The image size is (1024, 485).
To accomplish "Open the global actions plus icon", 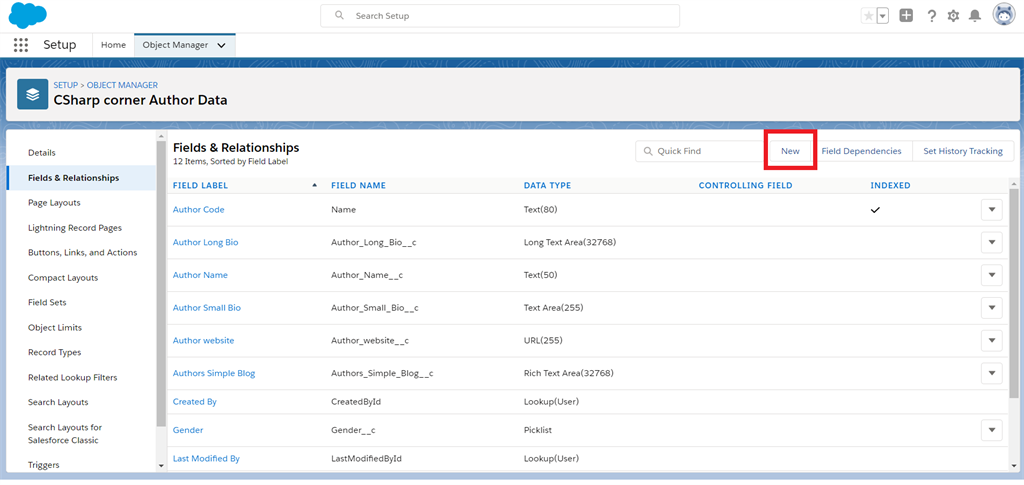I will [906, 16].
